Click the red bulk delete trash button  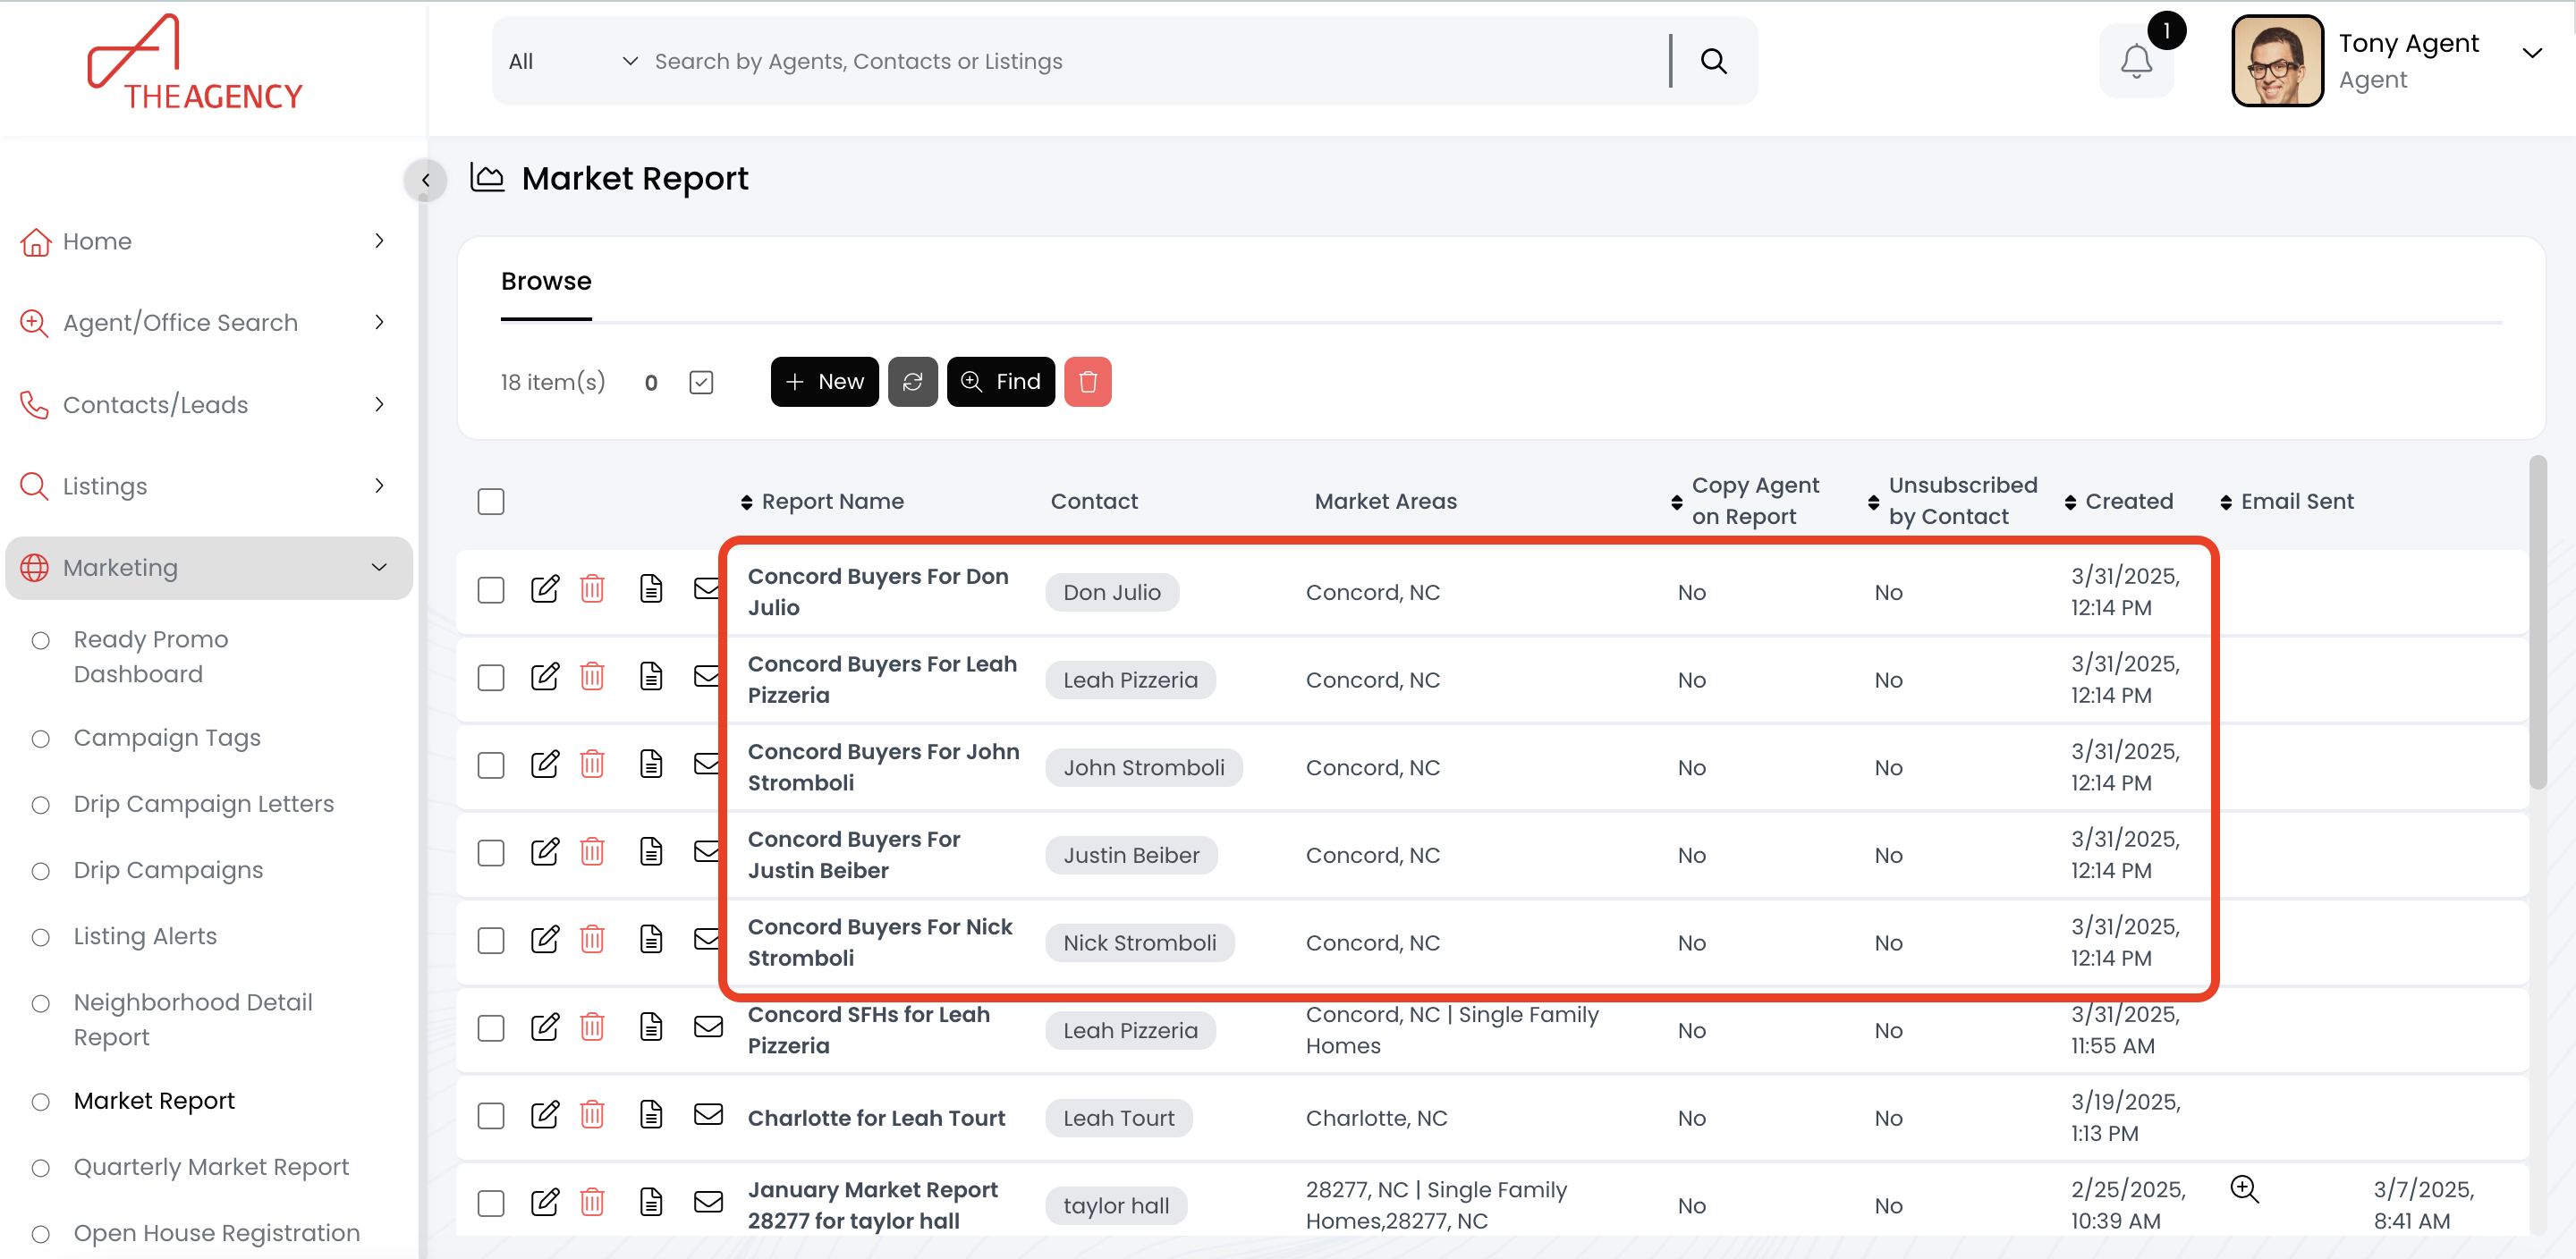coord(1087,382)
